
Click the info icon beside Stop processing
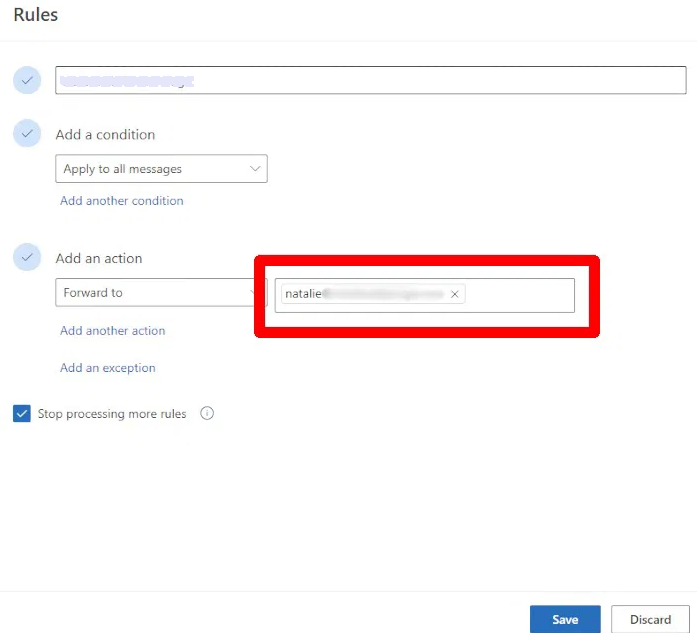tap(207, 413)
